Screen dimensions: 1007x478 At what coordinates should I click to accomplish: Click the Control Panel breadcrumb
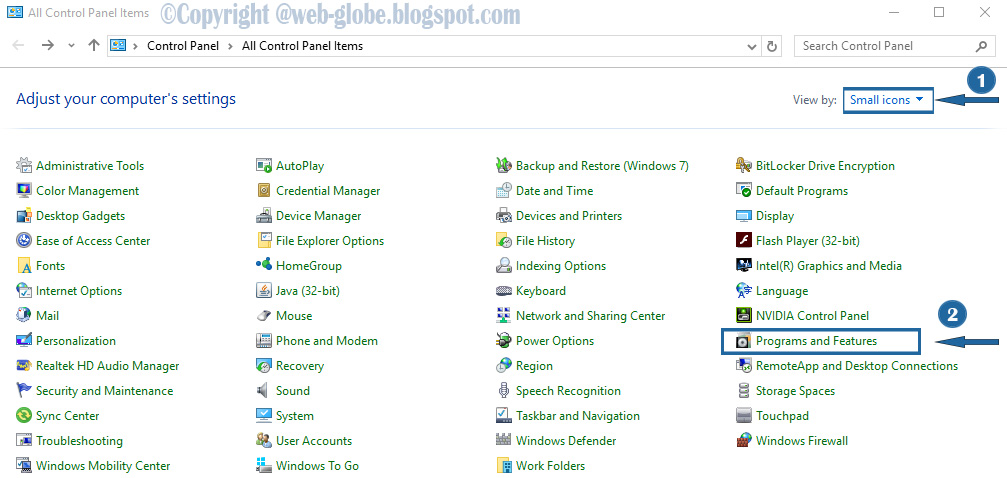click(x=183, y=46)
